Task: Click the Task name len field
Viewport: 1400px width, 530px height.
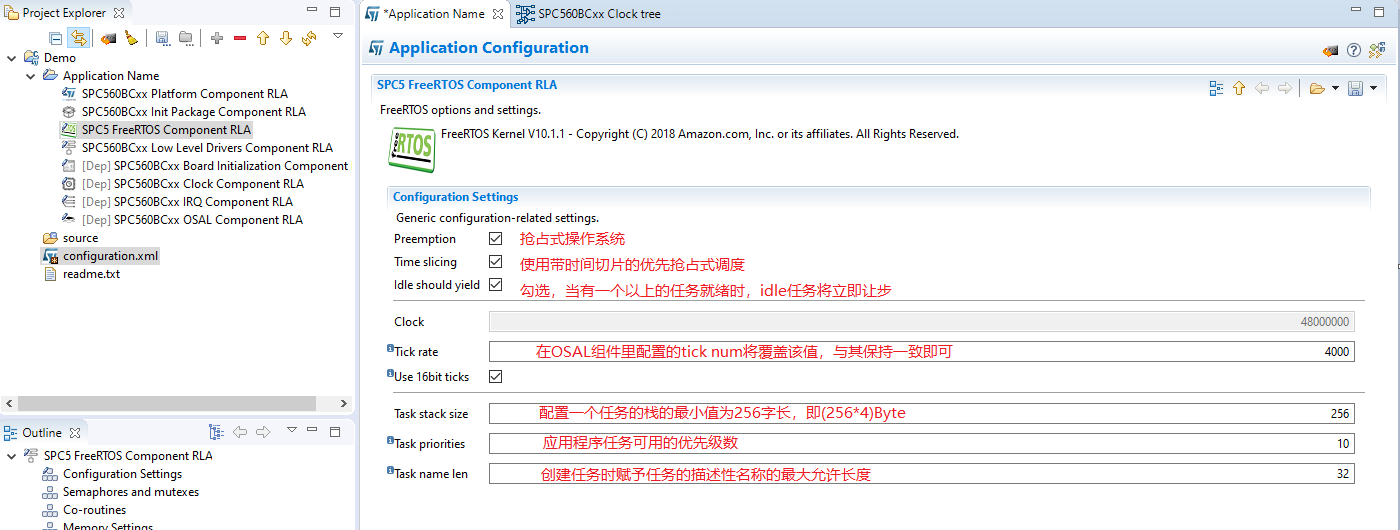Action: (x=921, y=474)
